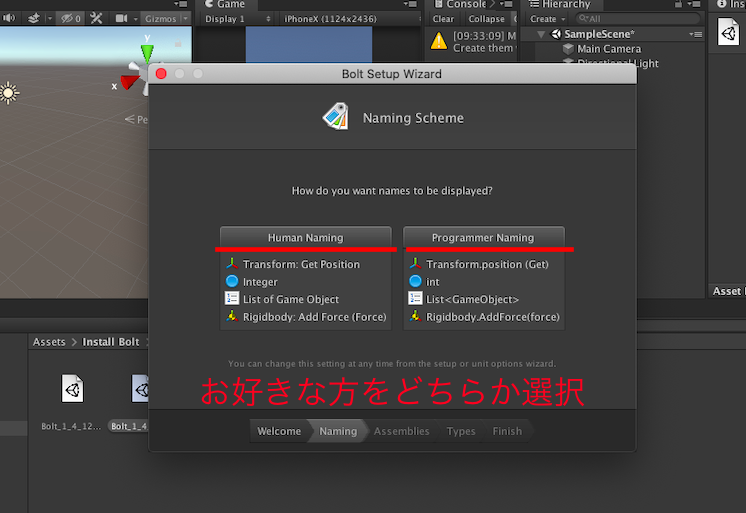Click the Main Camera cube icon

pos(568,49)
